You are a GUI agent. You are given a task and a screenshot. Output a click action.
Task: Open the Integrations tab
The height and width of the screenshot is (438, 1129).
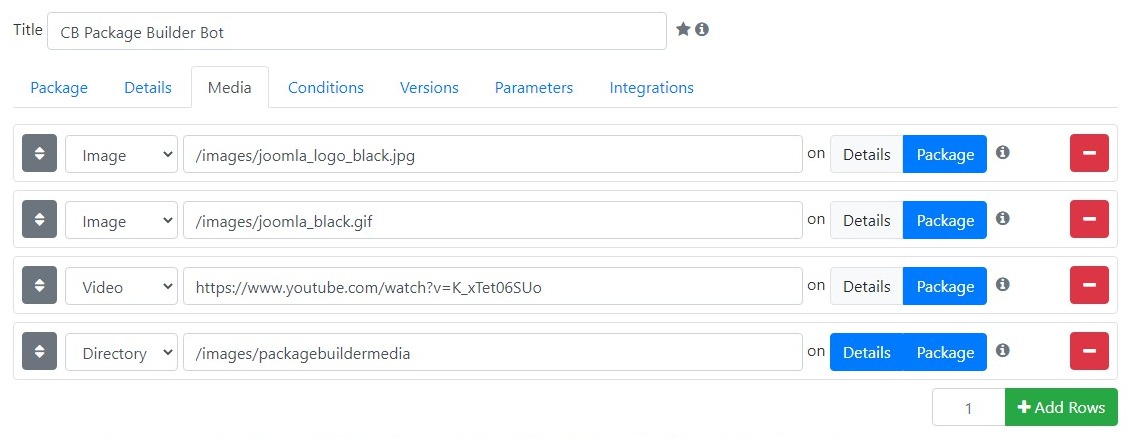click(x=652, y=87)
